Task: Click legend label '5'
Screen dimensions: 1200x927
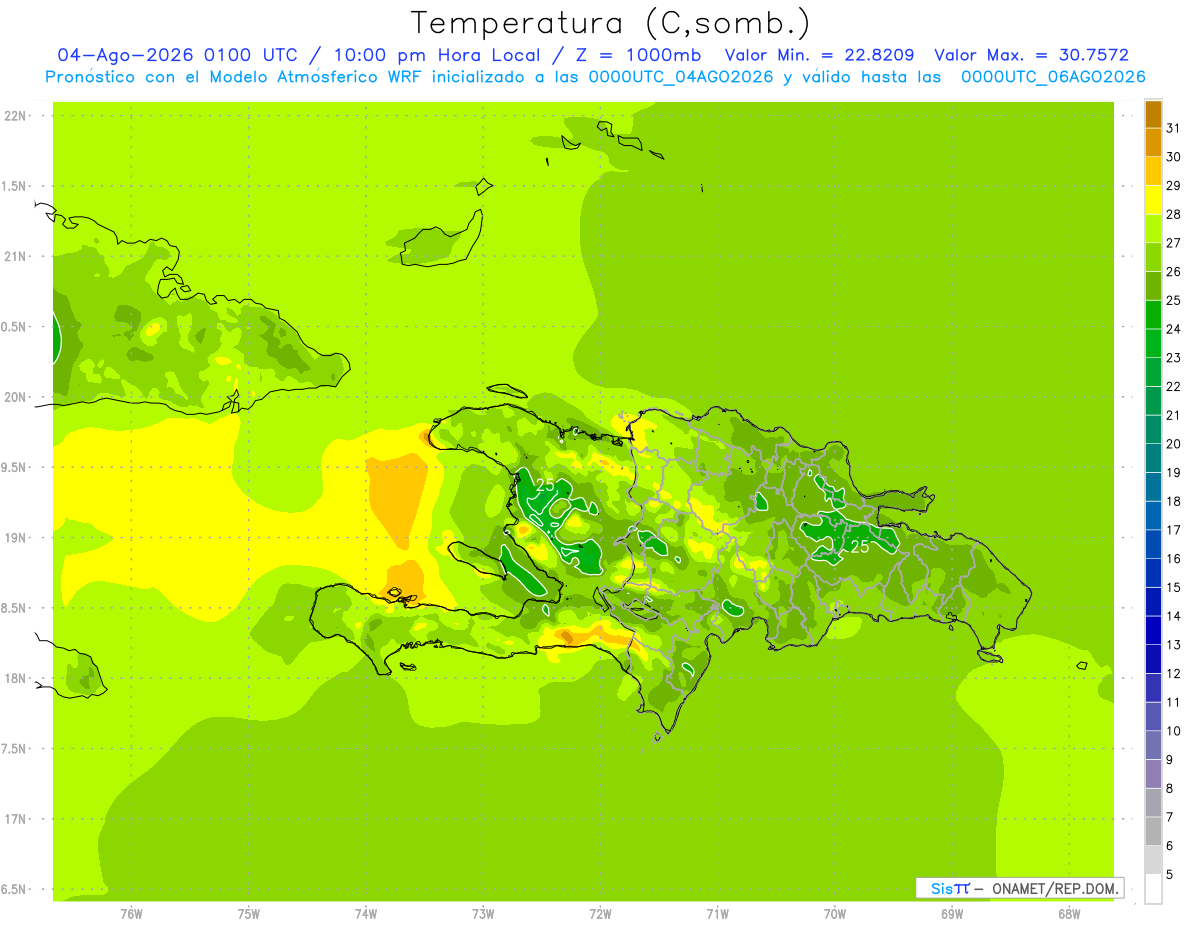Action: 1169,875
